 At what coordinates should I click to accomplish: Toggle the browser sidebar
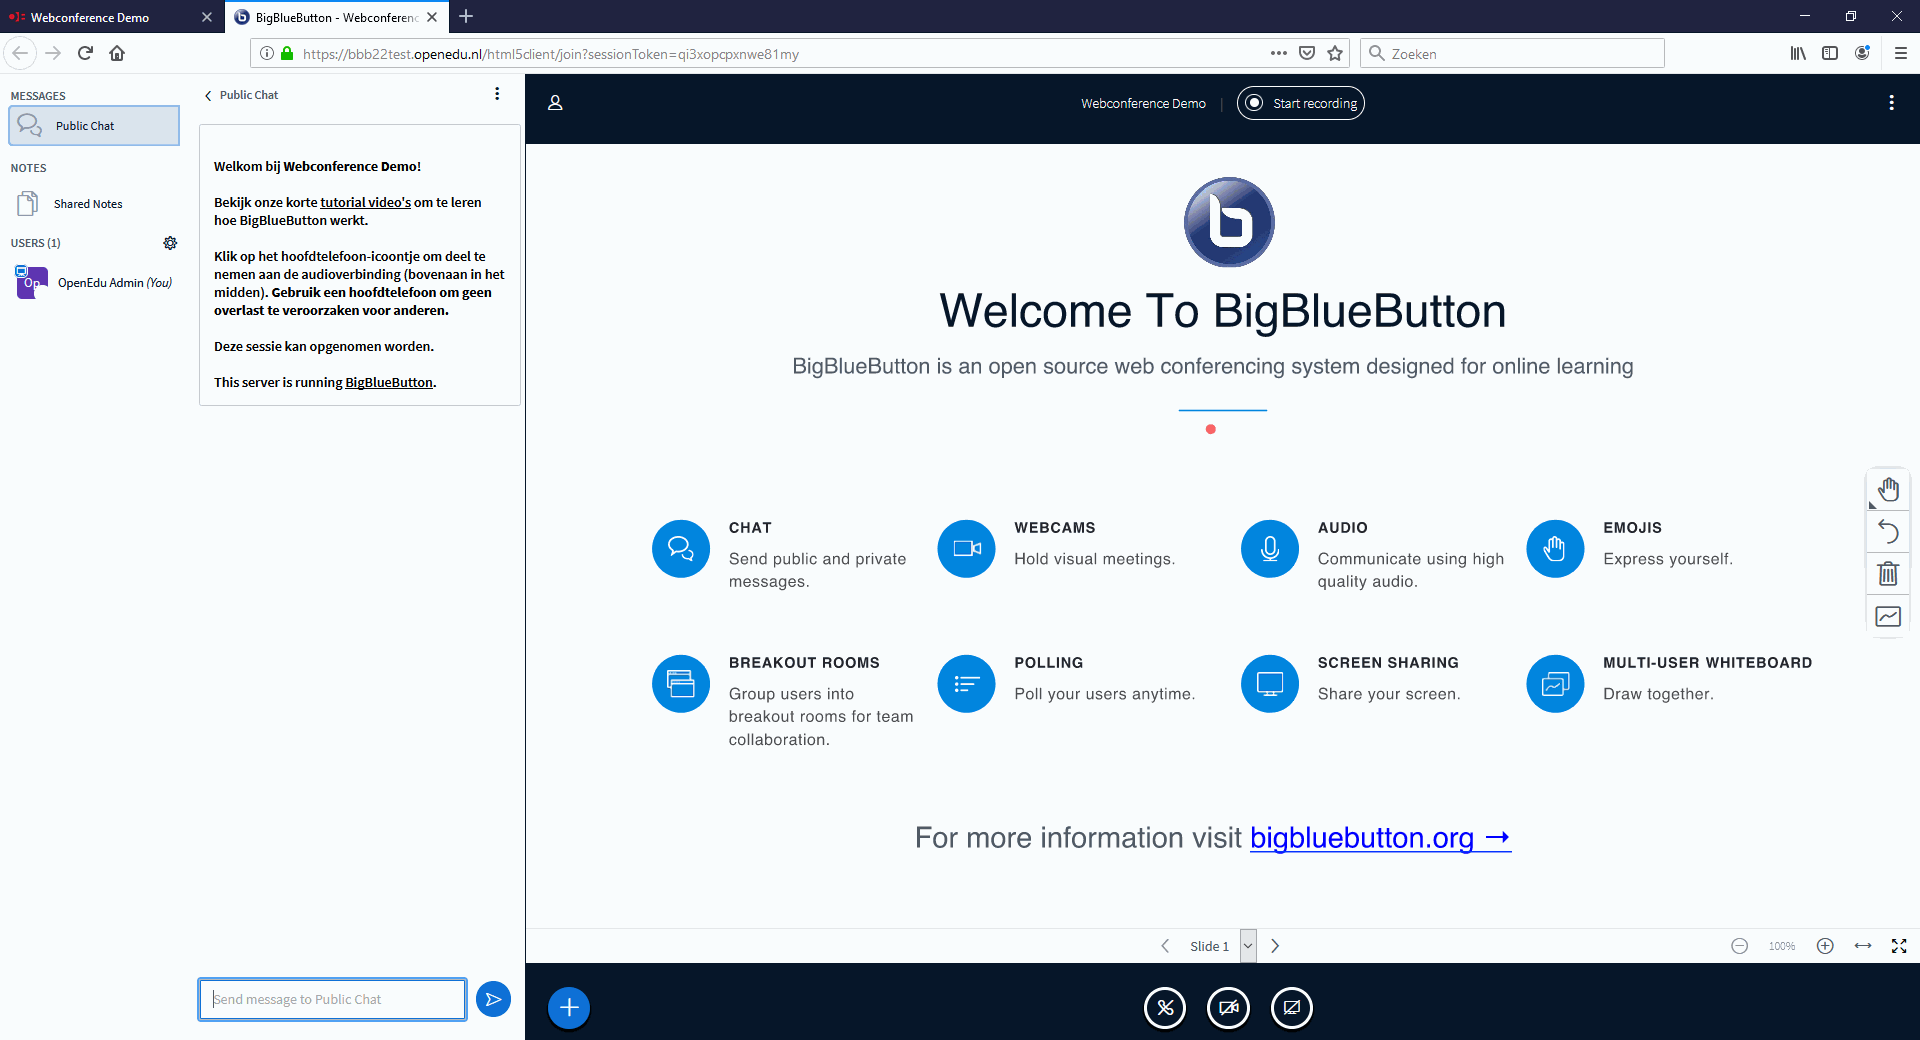pyautogui.click(x=1830, y=53)
